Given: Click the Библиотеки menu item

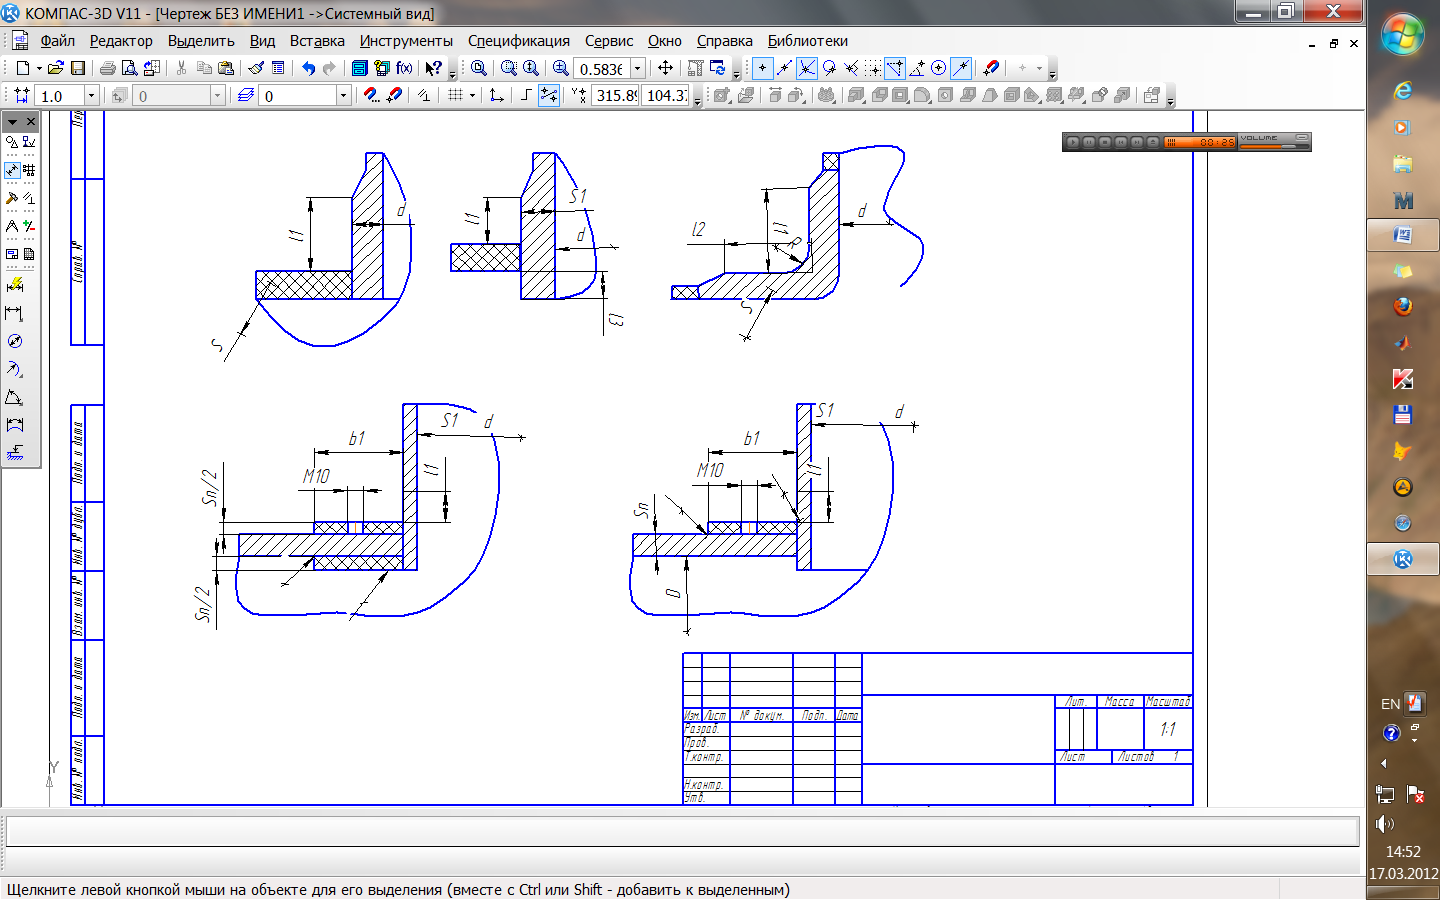Looking at the screenshot, I should [807, 41].
